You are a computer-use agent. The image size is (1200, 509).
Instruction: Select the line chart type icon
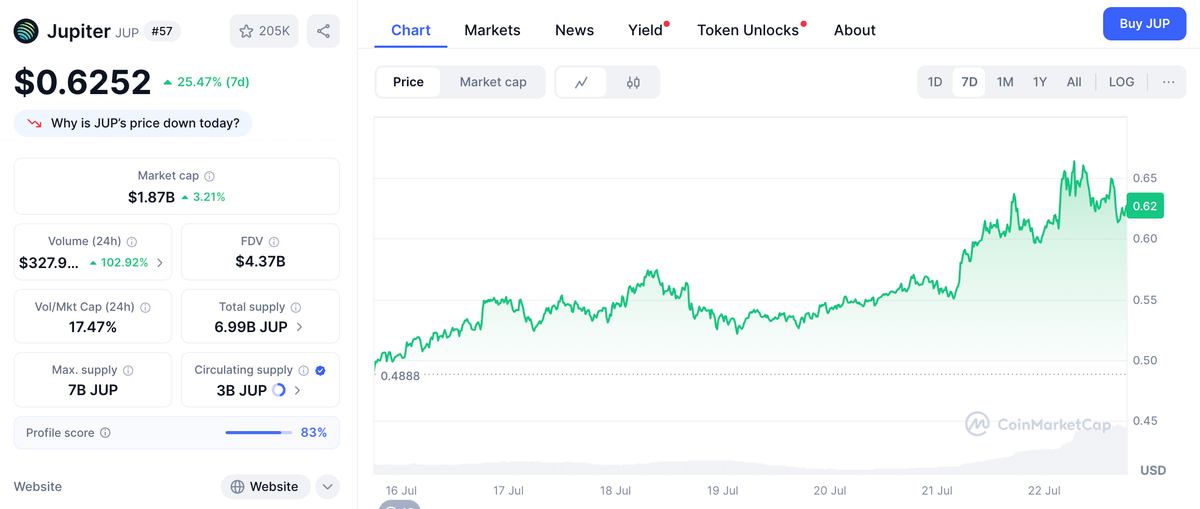pos(582,82)
